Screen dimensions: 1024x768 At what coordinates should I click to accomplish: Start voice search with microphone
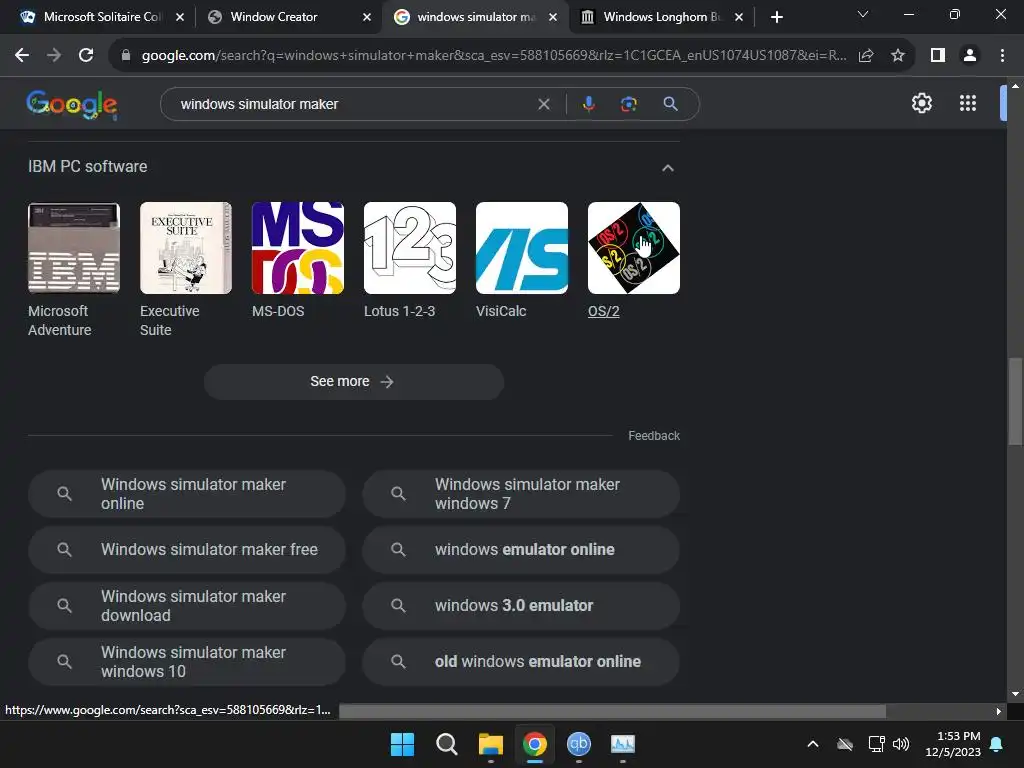pos(589,104)
